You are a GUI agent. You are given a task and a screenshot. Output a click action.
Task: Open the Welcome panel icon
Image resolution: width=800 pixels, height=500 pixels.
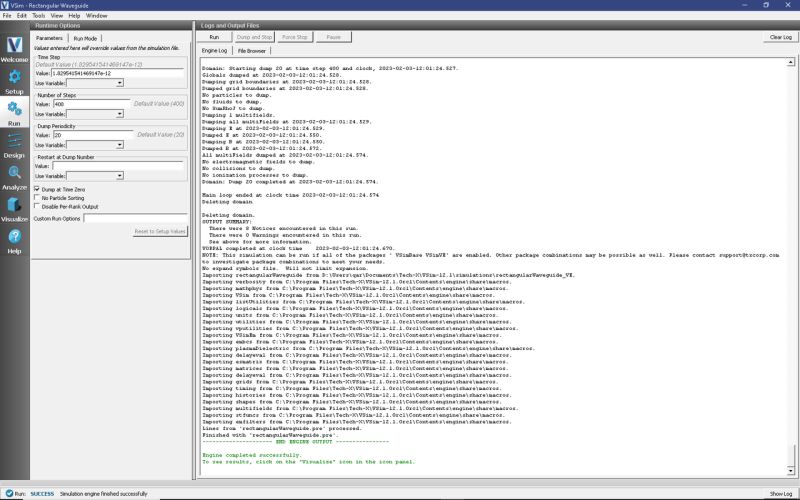[x=14, y=45]
